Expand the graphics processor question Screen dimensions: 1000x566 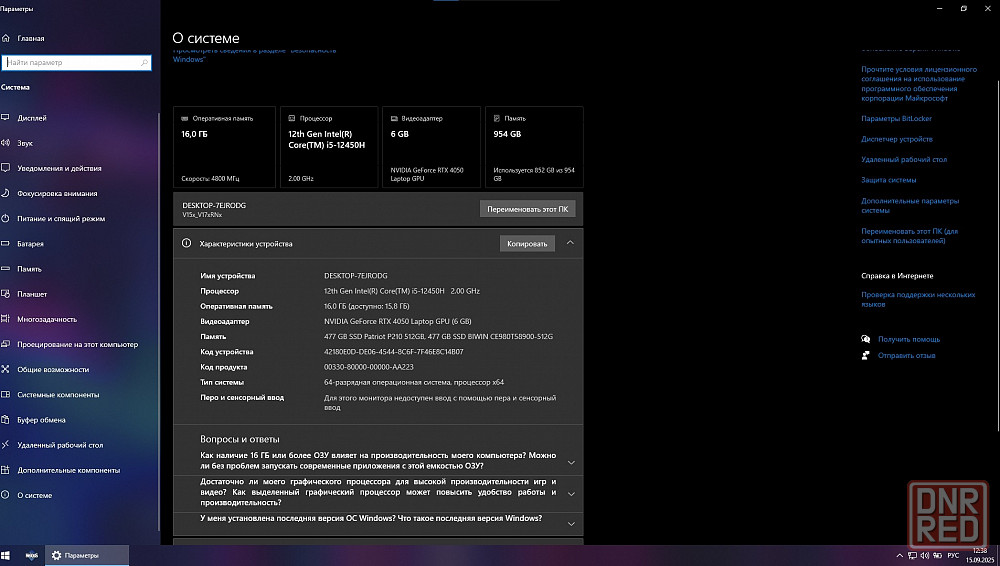point(571,493)
